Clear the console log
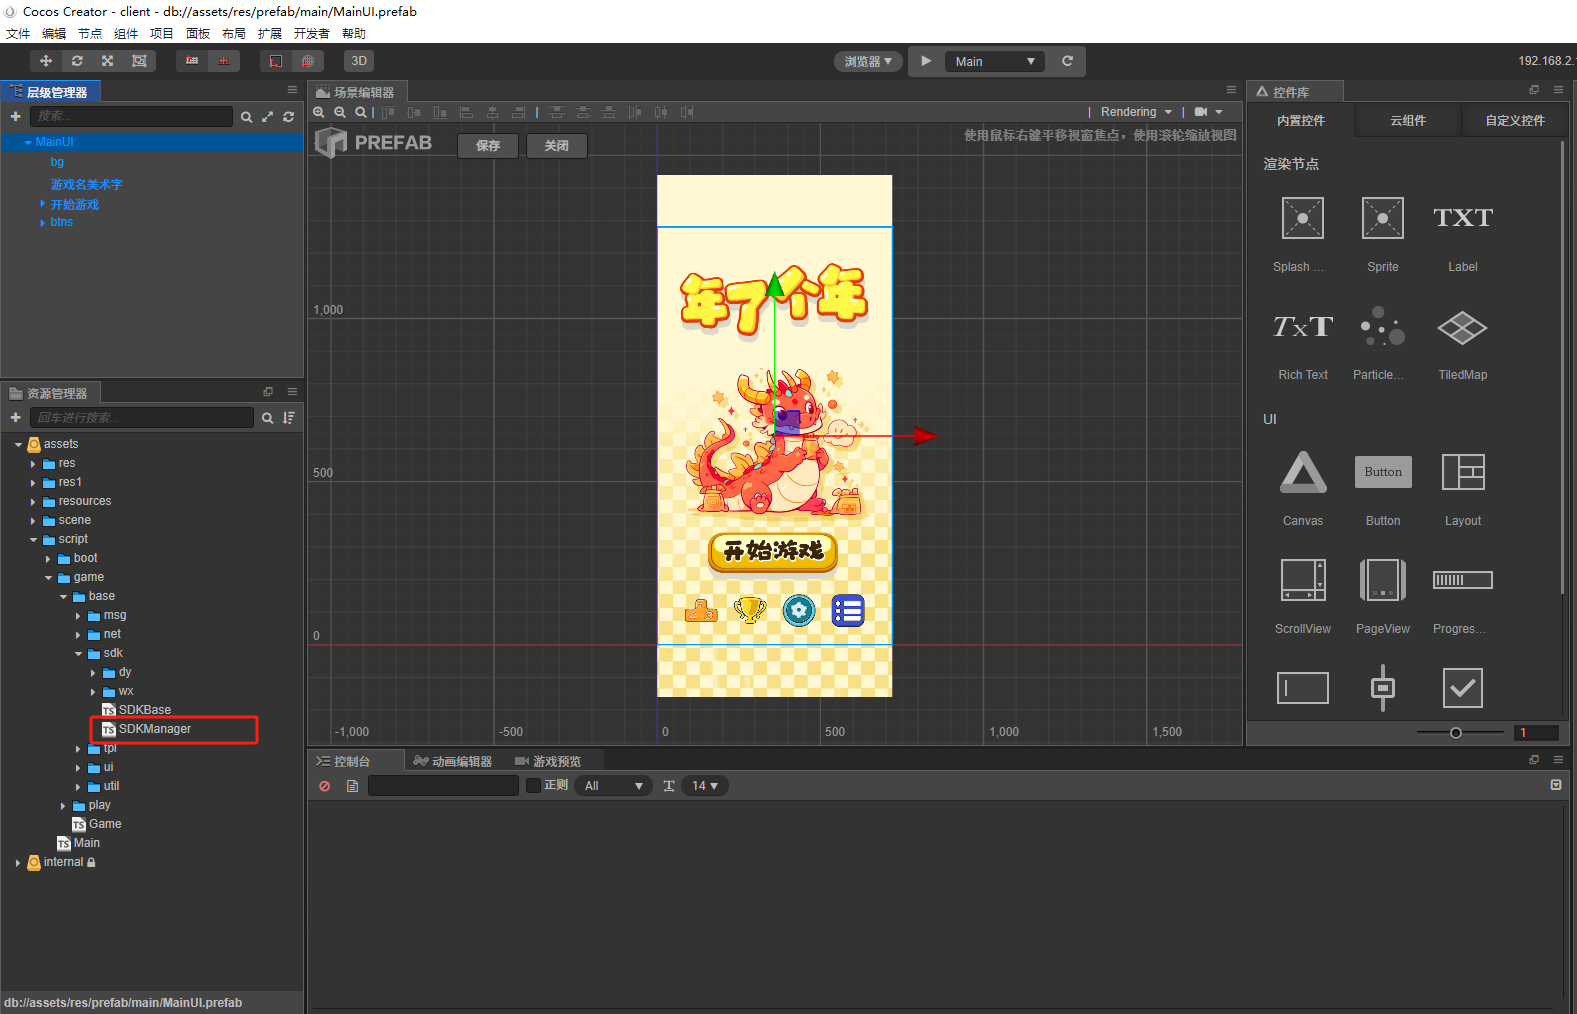 (x=325, y=786)
